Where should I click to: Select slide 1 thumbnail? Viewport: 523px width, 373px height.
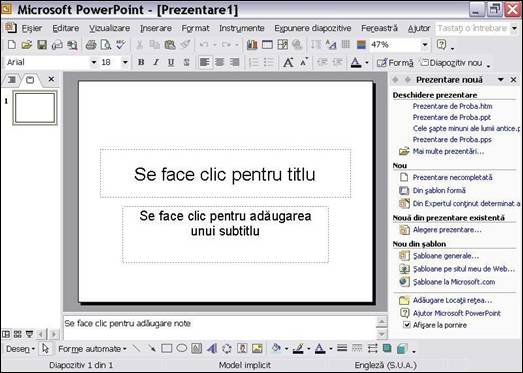[x=35, y=108]
